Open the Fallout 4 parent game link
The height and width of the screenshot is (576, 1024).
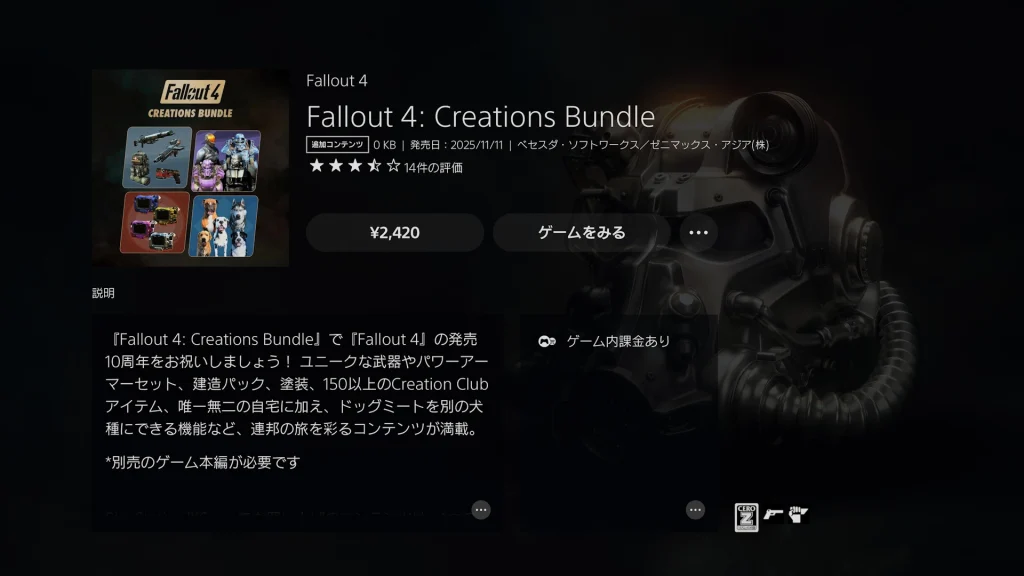[337, 80]
